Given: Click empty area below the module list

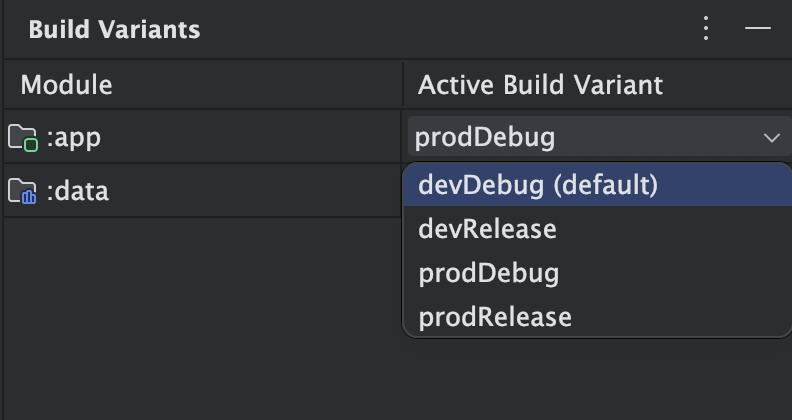Looking at the screenshot, I should tap(202, 318).
